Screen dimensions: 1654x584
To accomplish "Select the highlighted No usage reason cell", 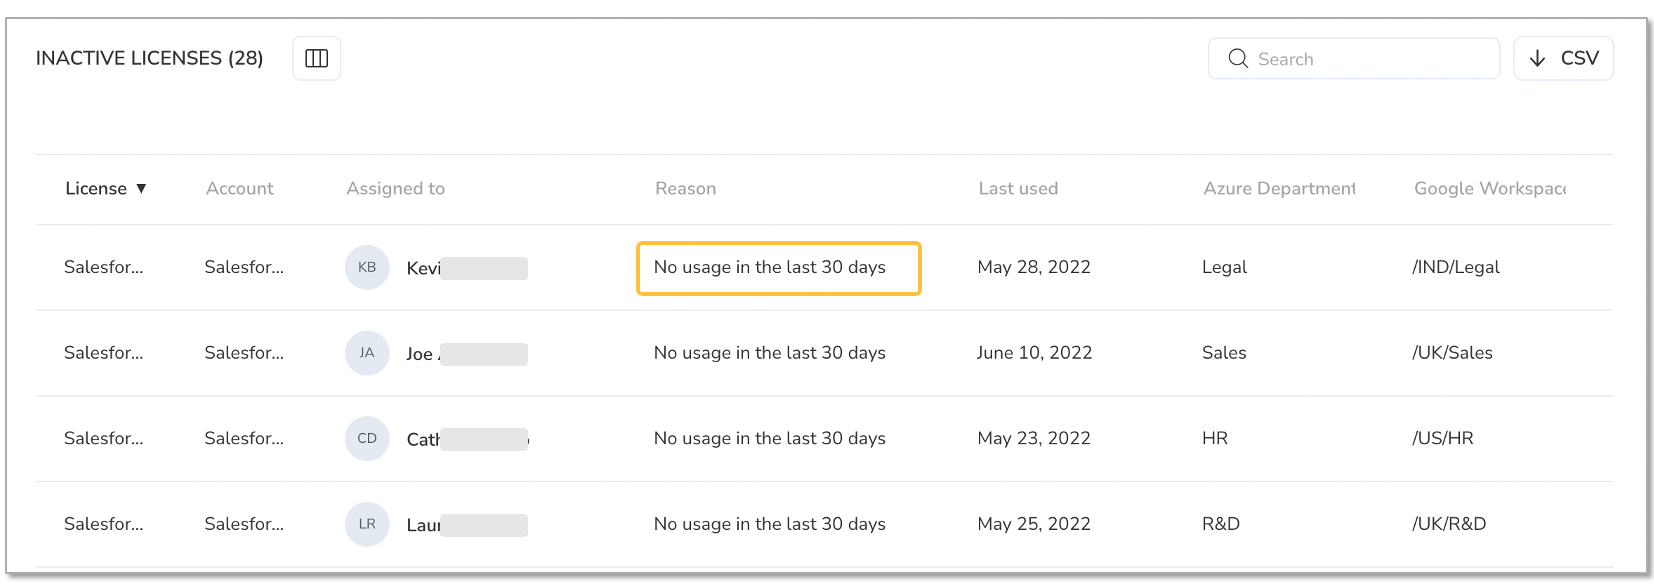I will [x=779, y=268].
